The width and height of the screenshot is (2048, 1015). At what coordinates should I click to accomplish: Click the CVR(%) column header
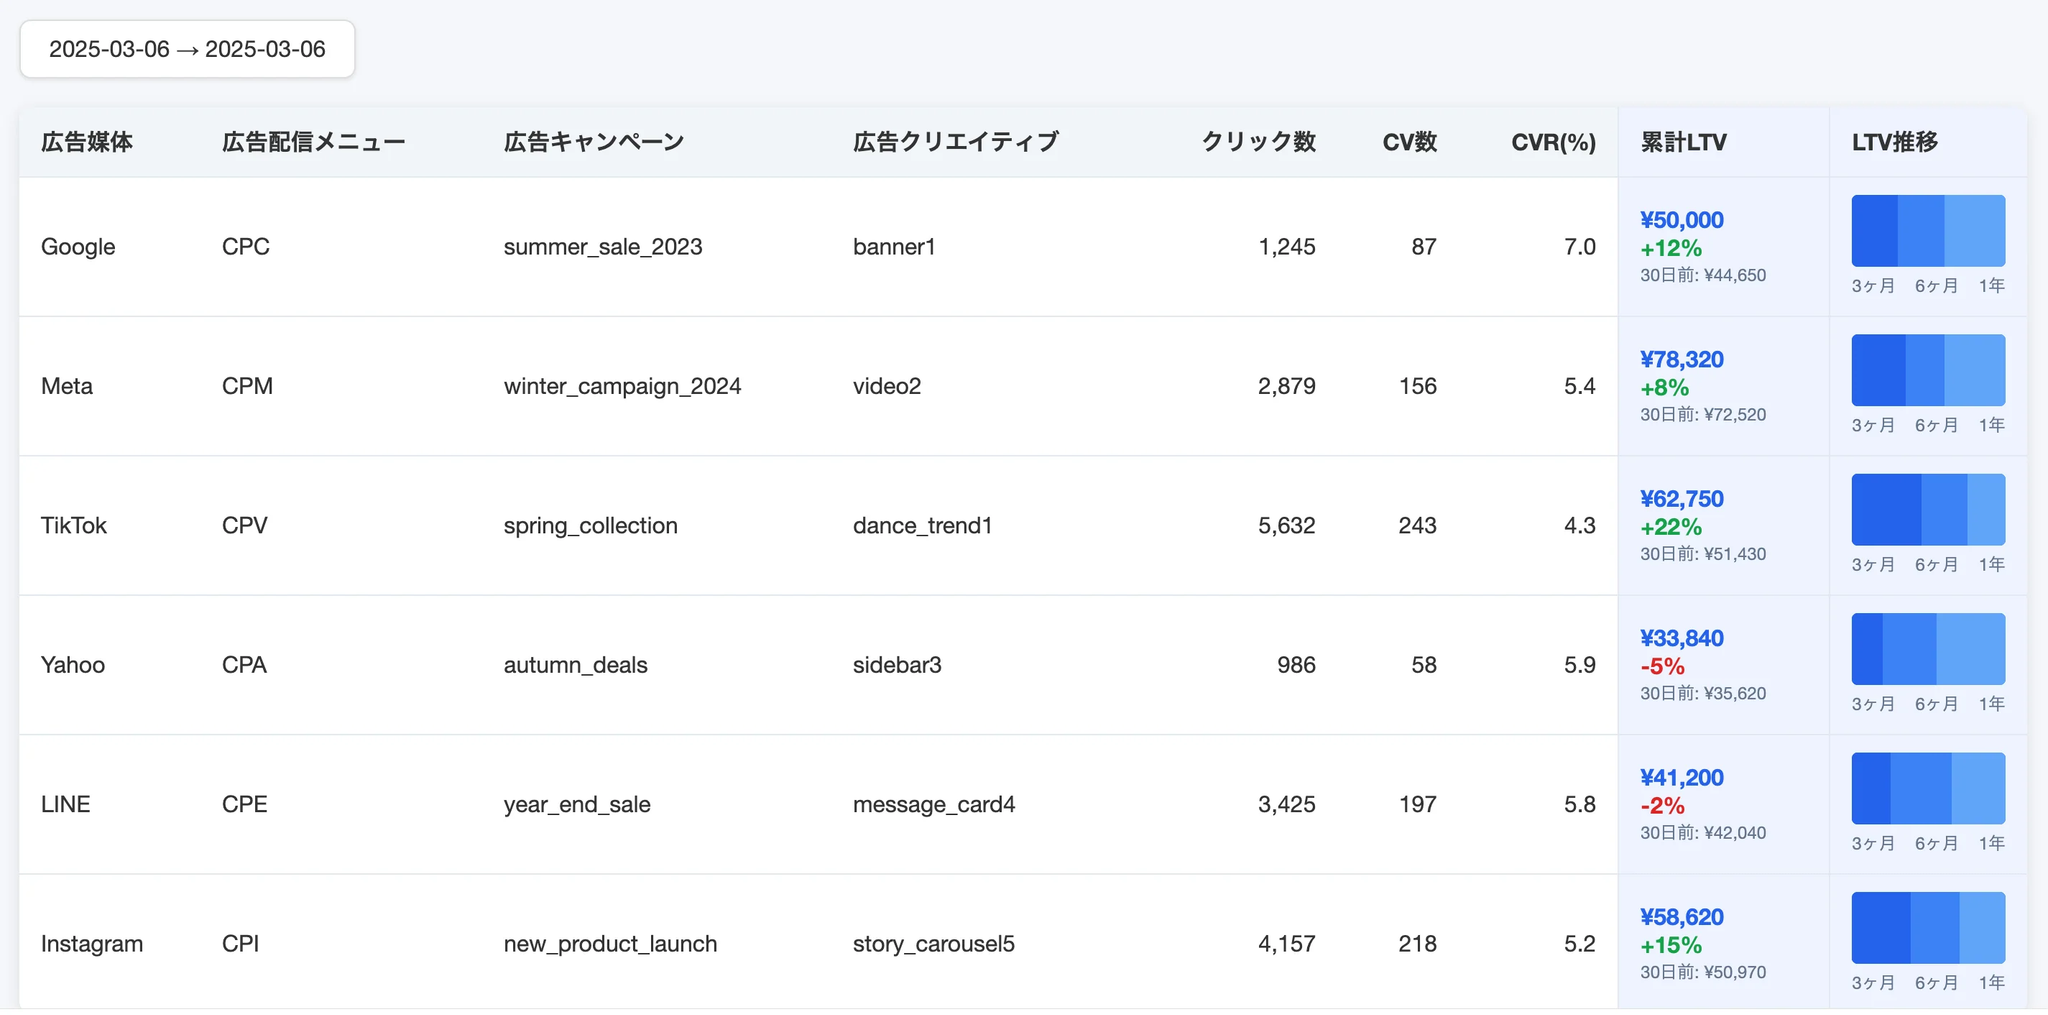click(x=1553, y=142)
